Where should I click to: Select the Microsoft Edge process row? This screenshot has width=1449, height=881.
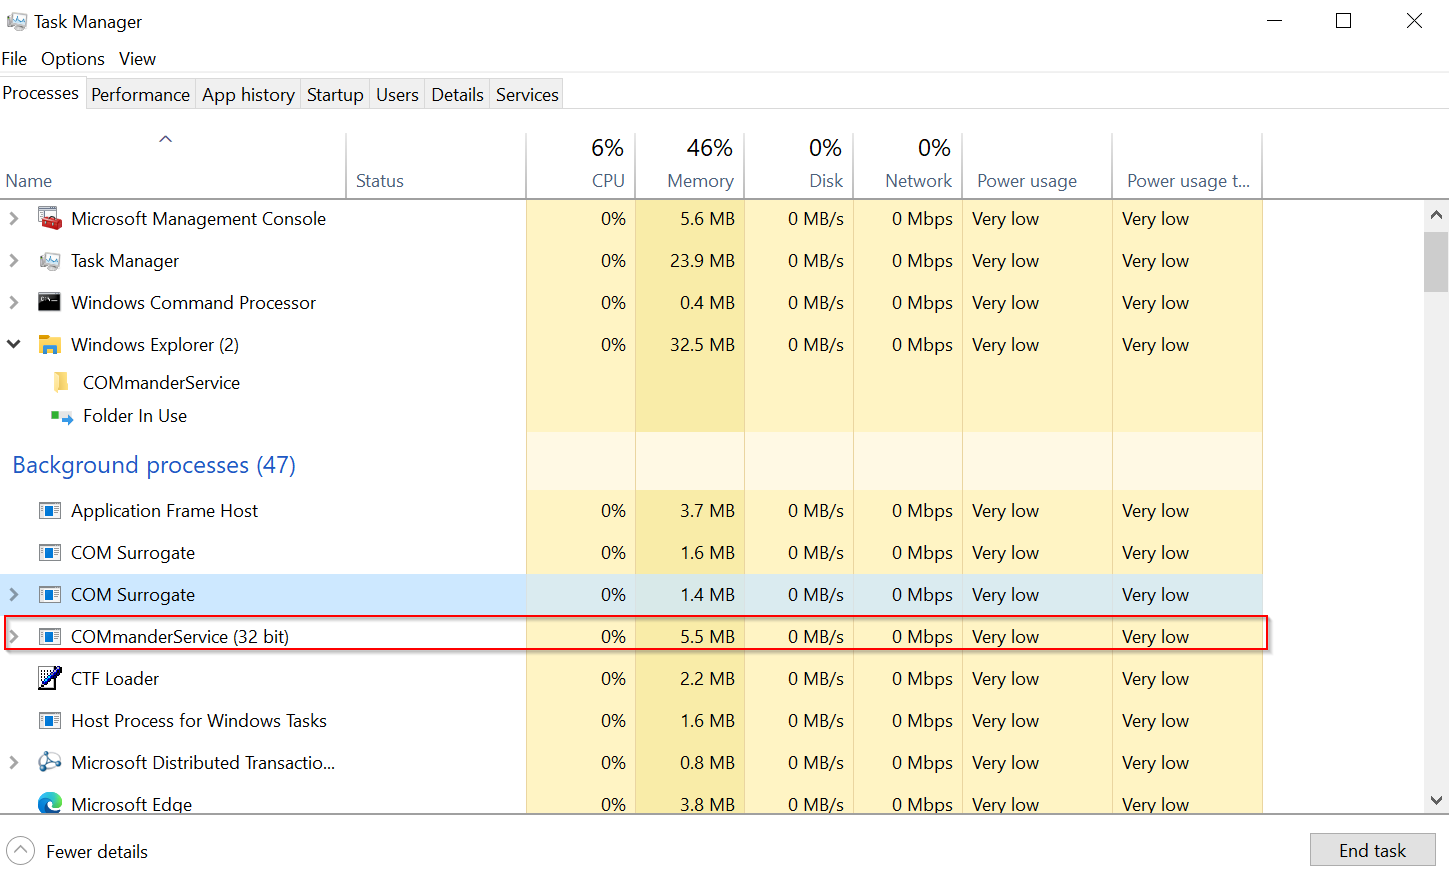pyautogui.click(x=631, y=801)
